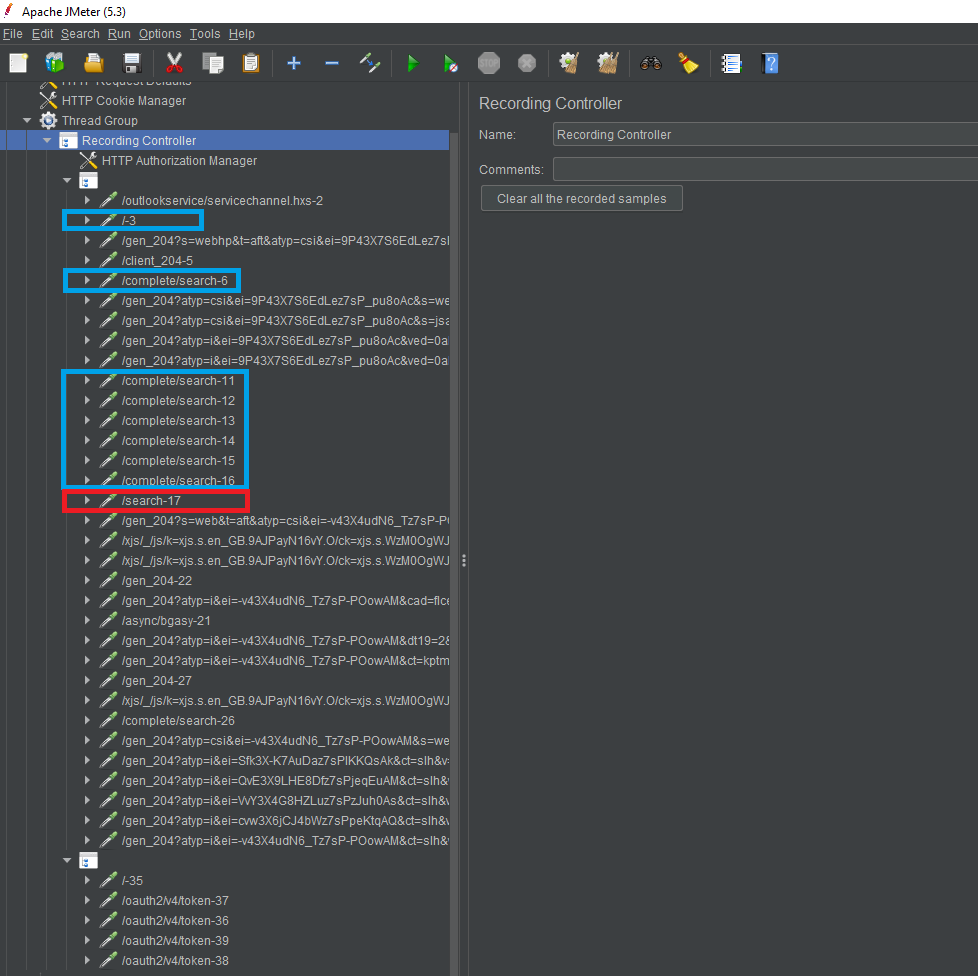This screenshot has height=976, width=978.
Task: Select HTTP Authorization Manager in tree
Action: pyautogui.click(x=179, y=160)
